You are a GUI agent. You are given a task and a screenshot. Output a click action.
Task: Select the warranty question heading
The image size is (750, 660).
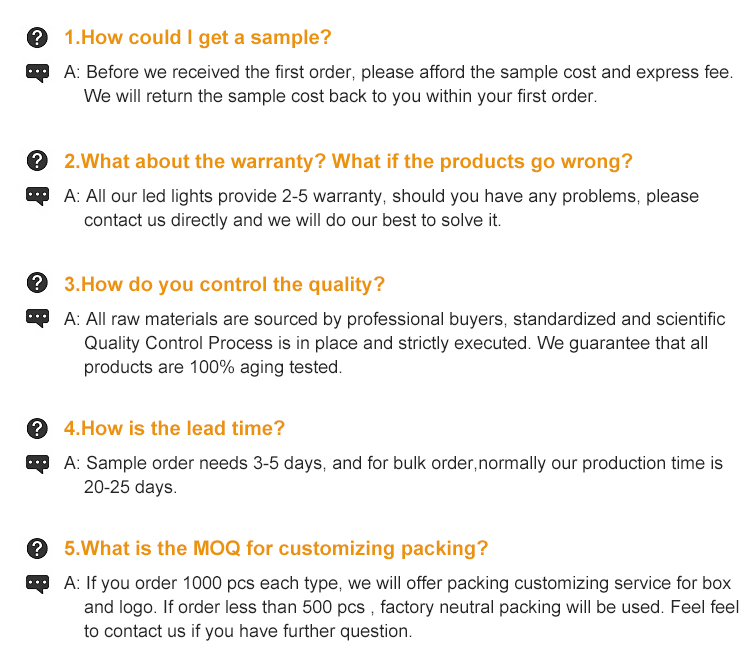point(348,162)
